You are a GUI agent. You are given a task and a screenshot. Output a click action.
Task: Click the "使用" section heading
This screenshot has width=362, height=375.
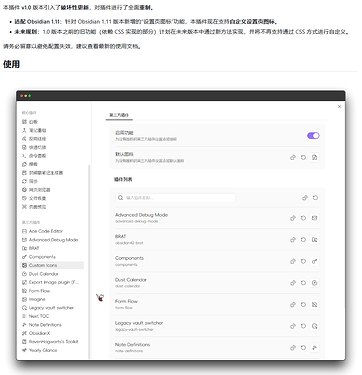coord(11,64)
